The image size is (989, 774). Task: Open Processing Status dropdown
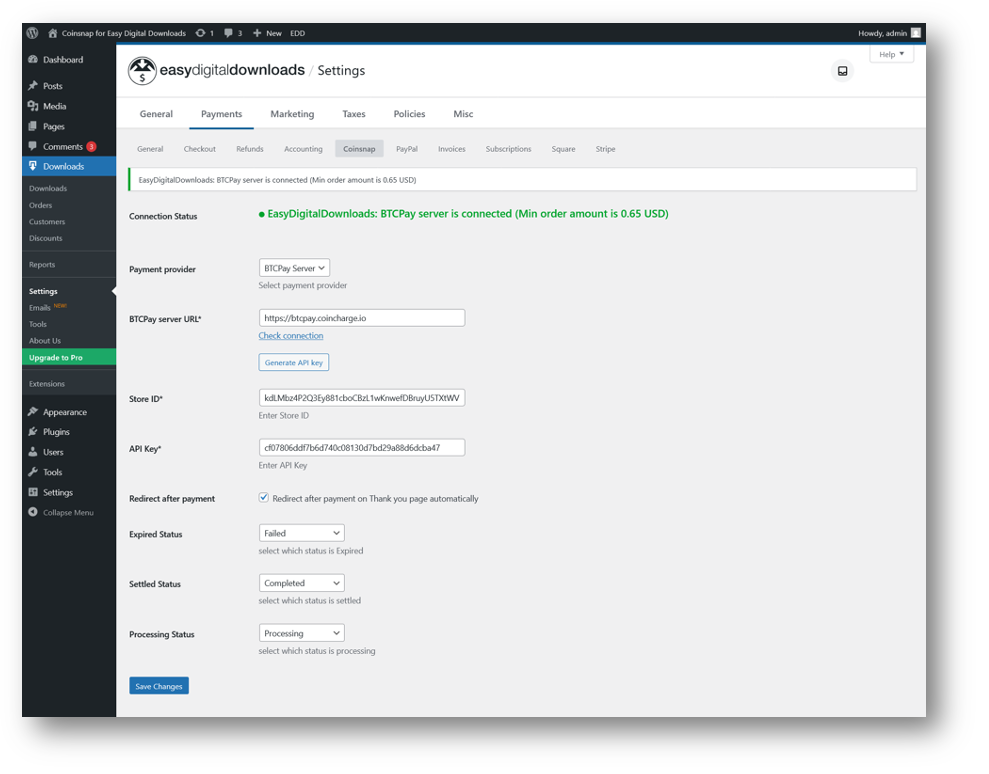(x=301, y=633)
